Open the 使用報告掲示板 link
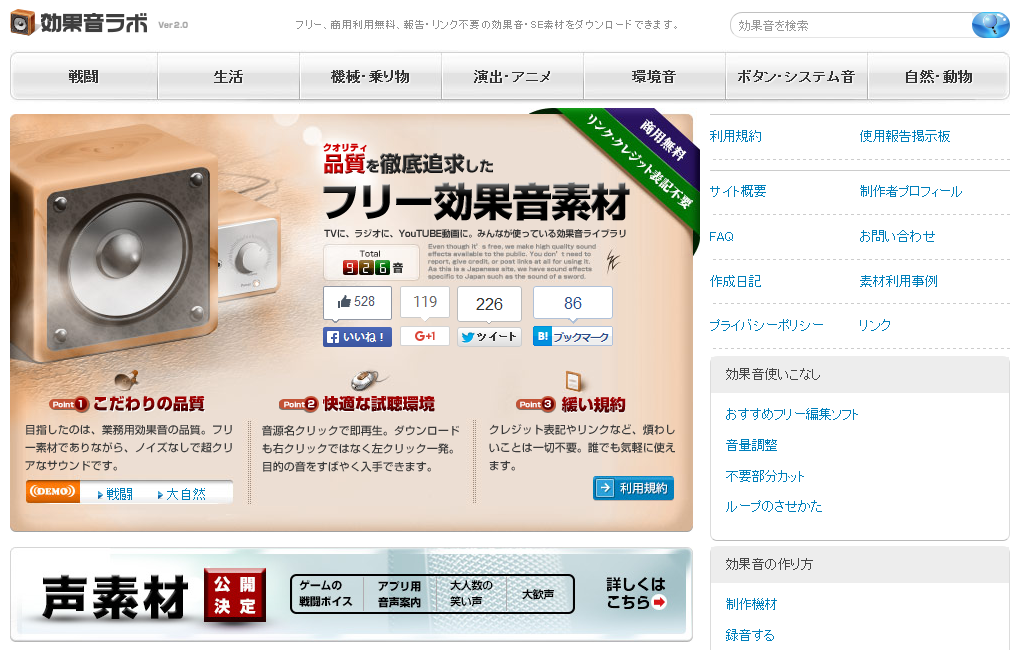The image size is (1020, 650). [x=905, y=136]
